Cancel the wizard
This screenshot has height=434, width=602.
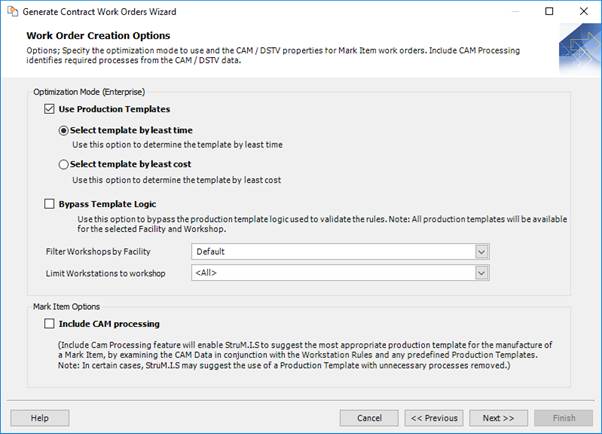point(369,418)
